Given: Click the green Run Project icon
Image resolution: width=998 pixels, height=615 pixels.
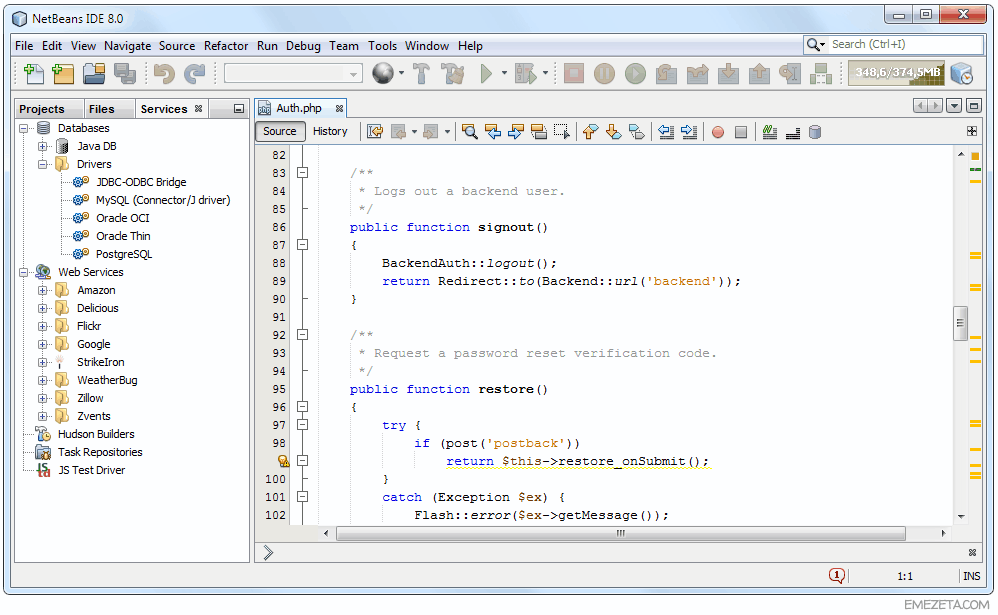Looking at the screenshot, I should (x=486, y=74).
